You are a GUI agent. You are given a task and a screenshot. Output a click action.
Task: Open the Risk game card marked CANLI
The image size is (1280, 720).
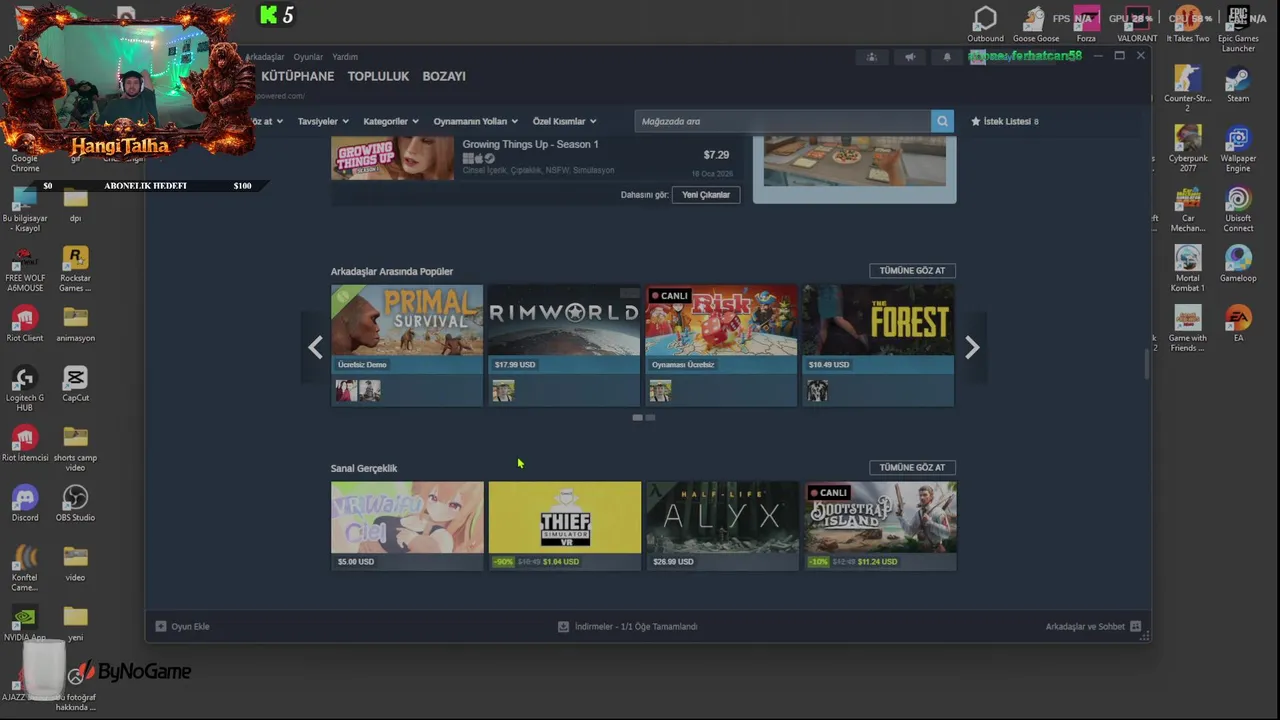point(721,345)
